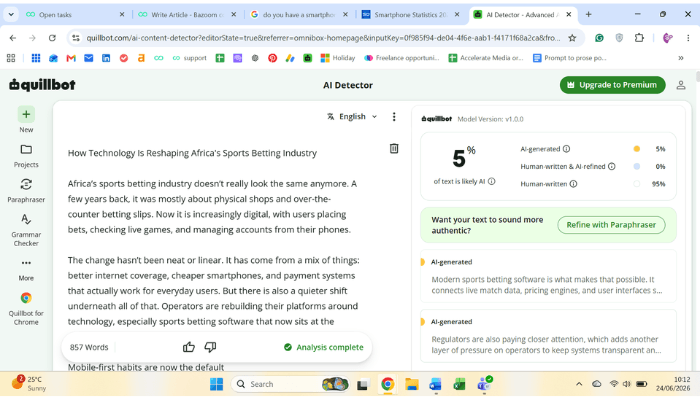Open Prompt to prose bookmark

(x=569, y=58)
